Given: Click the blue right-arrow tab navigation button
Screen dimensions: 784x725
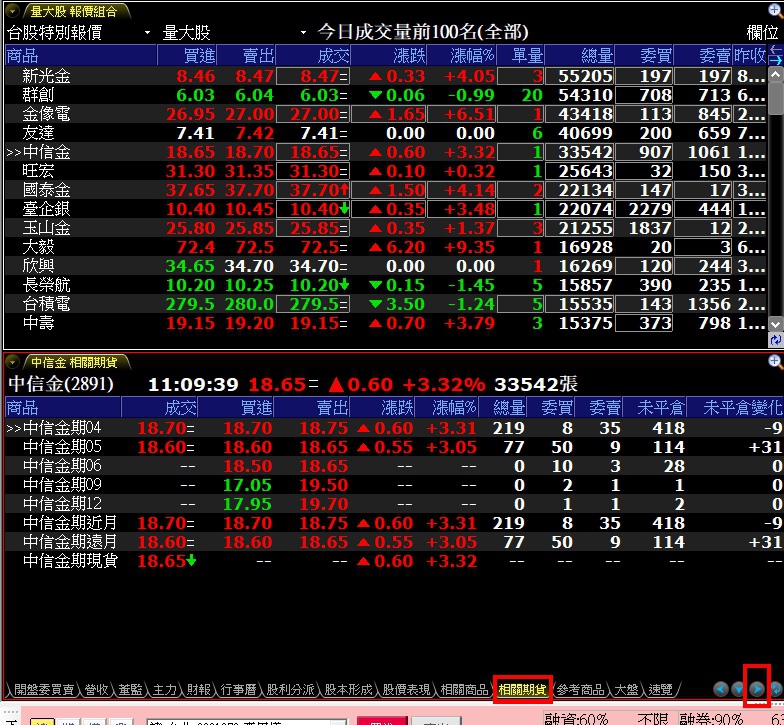Looking at the screenshot, I should (756, 689).
